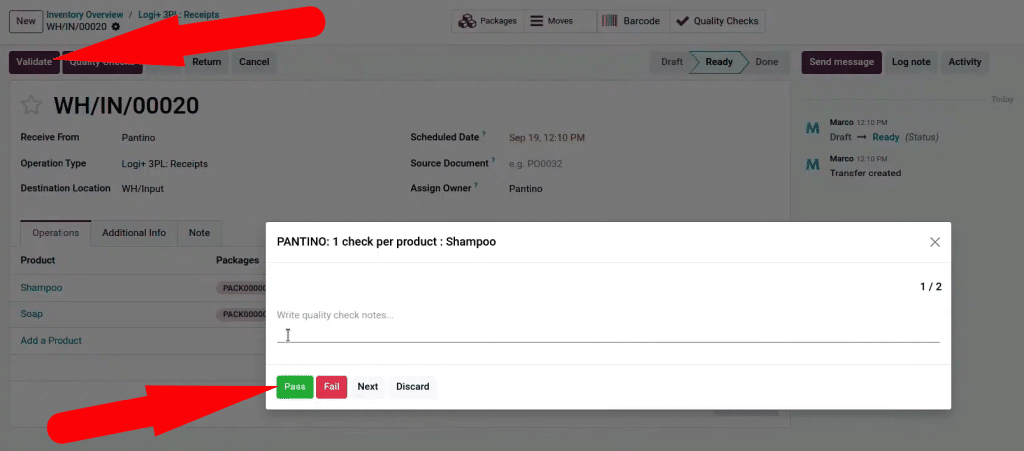1024x451 pixels.
Task: Click the Assign Owner Pantino field
Action: 526,189
